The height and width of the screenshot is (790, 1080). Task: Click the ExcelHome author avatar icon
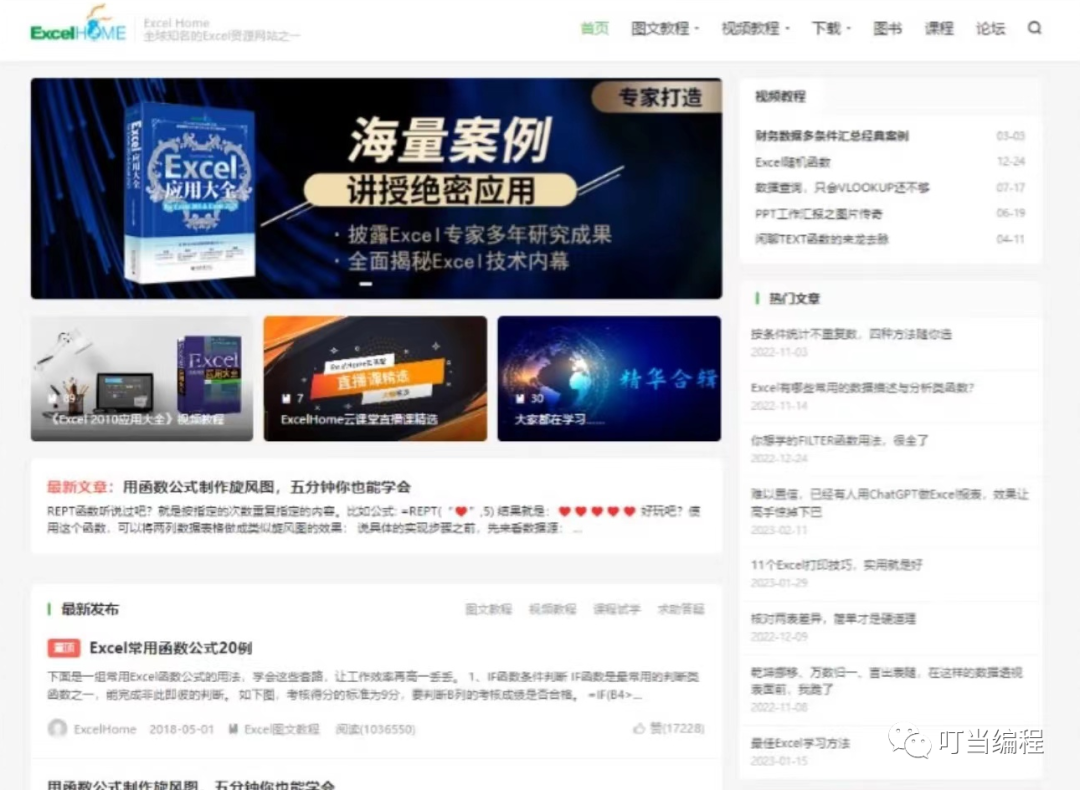[58, 729]
